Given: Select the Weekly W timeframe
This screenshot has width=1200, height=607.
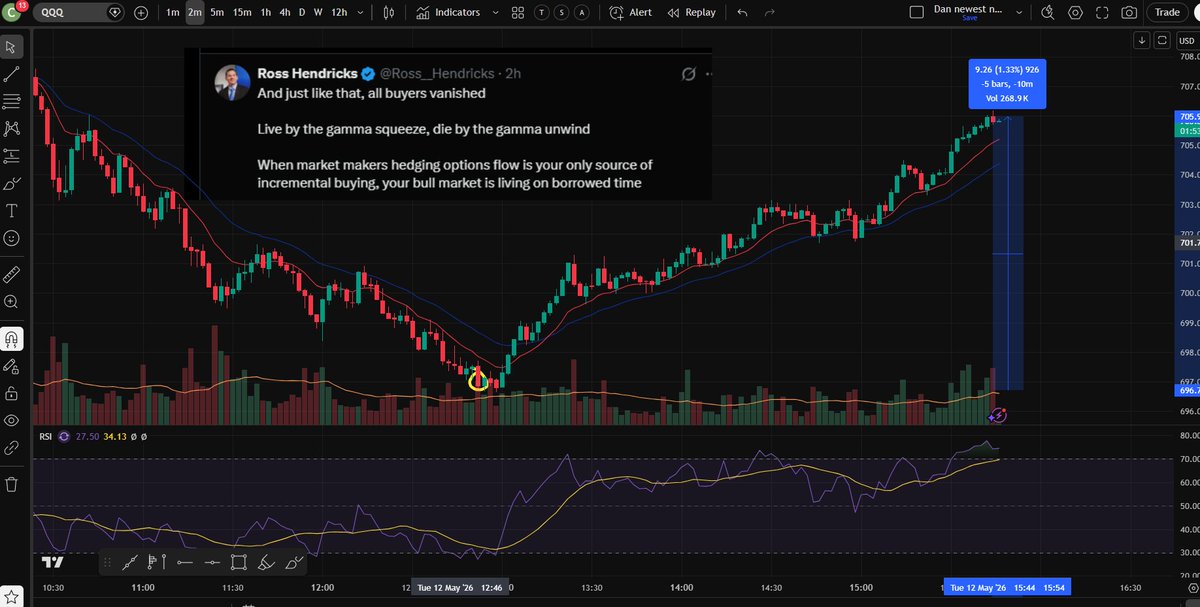Looking at the screenshot, I should coord(318,12).
